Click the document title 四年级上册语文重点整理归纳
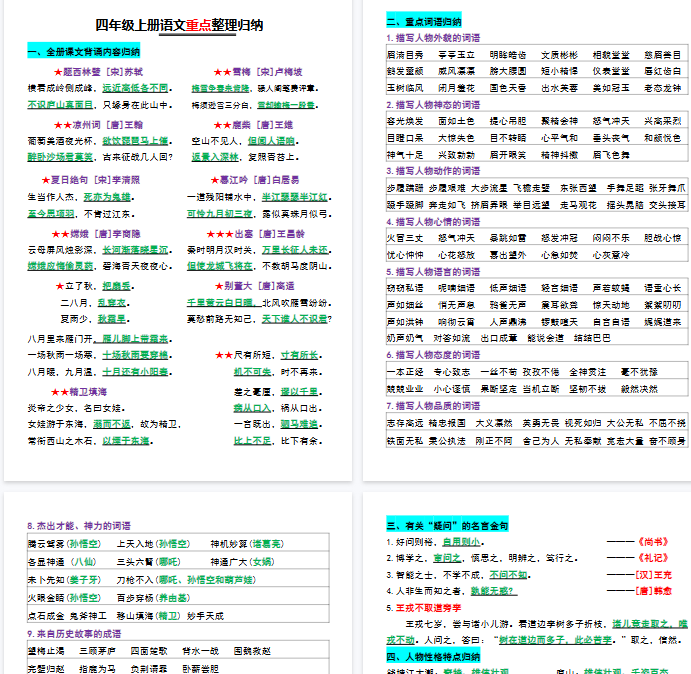This screenshot has height=674, width=691. coord(179,25)
